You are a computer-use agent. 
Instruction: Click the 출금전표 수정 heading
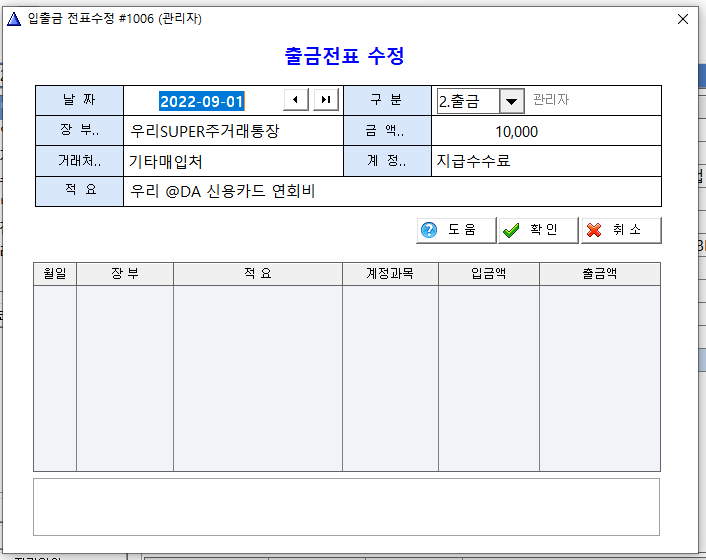tap(345, 56)
